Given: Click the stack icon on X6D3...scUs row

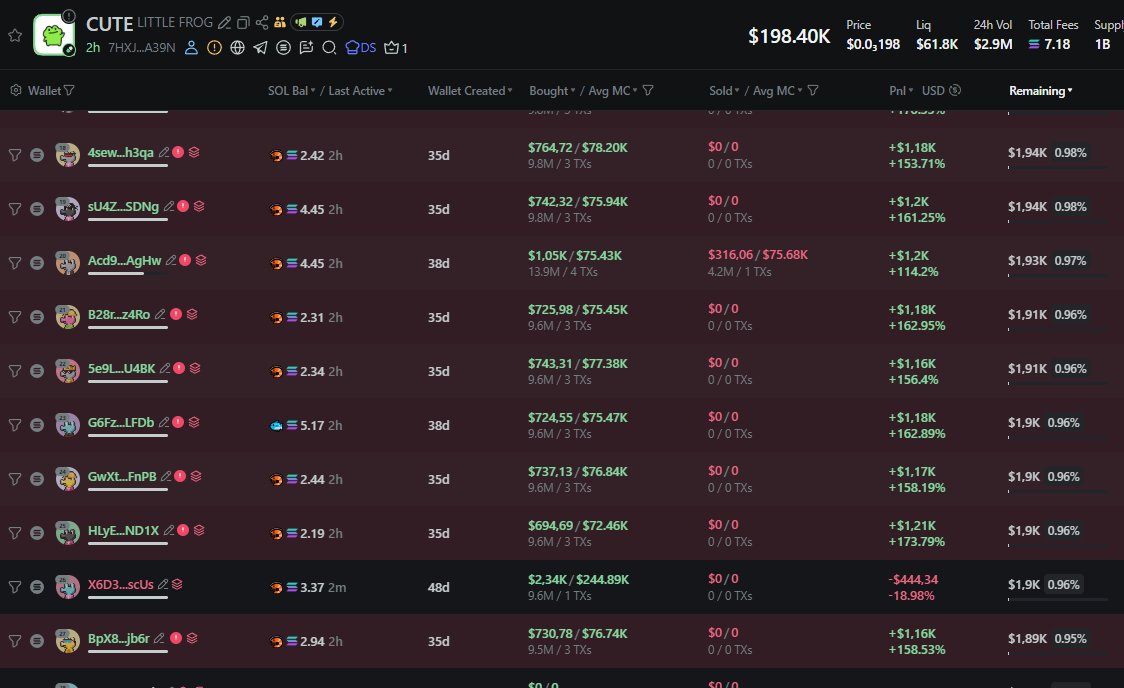Looking at the screenshot, I should point(177,584).
